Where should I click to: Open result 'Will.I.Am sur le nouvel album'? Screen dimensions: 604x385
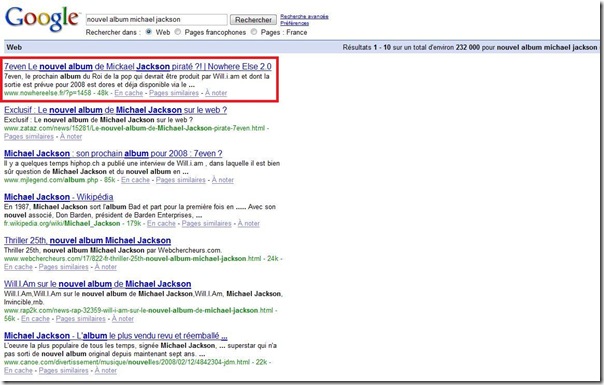click(97, 284)
